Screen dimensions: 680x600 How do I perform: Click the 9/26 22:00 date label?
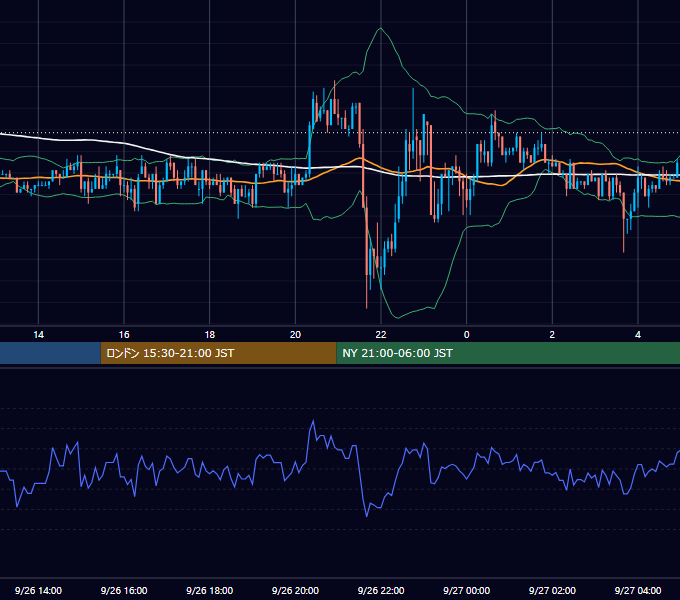[381, 590]
